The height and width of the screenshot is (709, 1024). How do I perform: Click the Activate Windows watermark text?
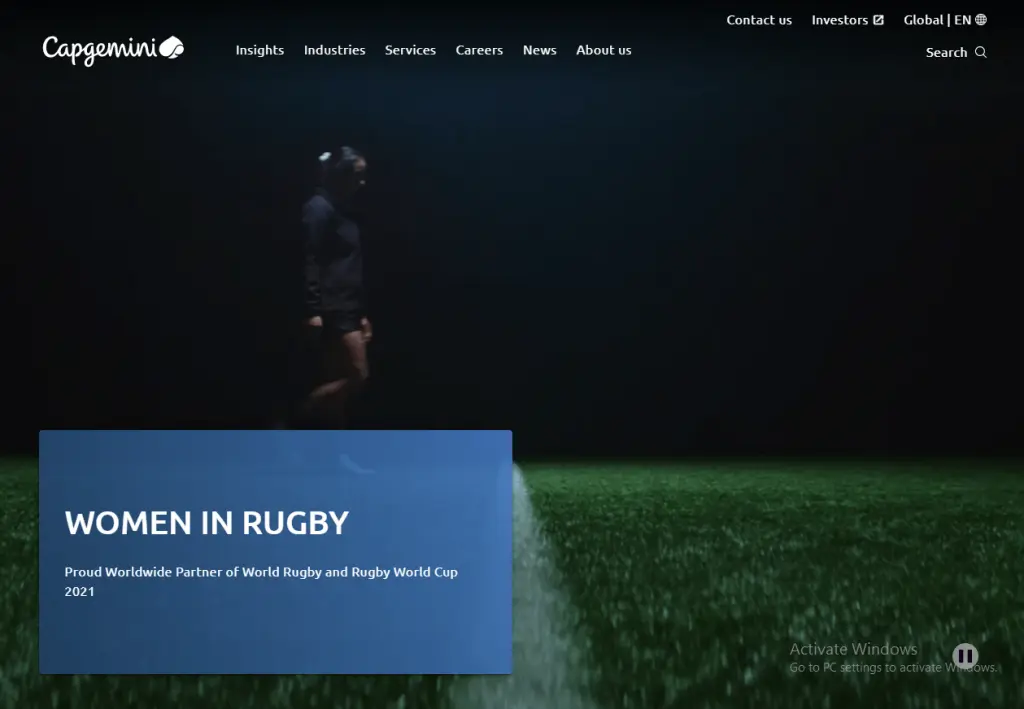pyautogui.click(x=854, y=649)
